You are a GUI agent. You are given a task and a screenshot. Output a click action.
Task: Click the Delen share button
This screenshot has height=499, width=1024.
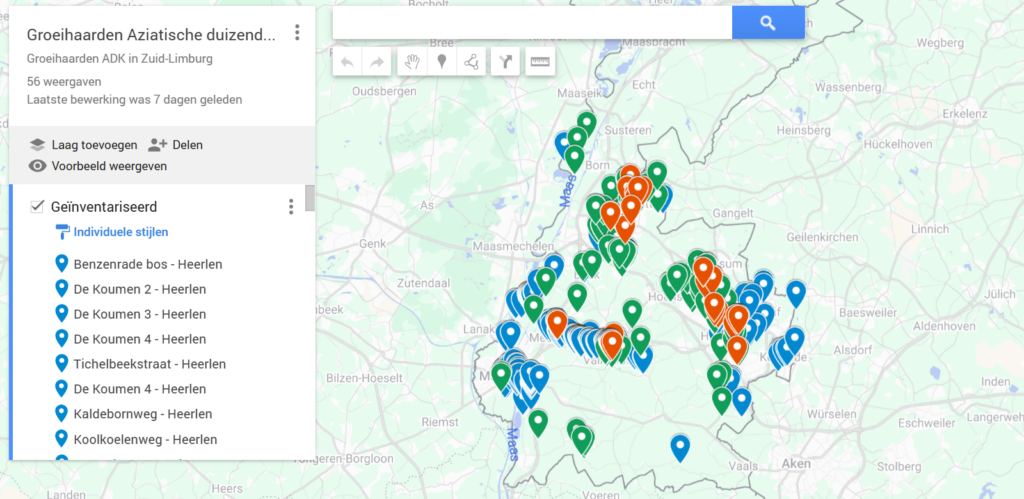click(x=187, y=145)
